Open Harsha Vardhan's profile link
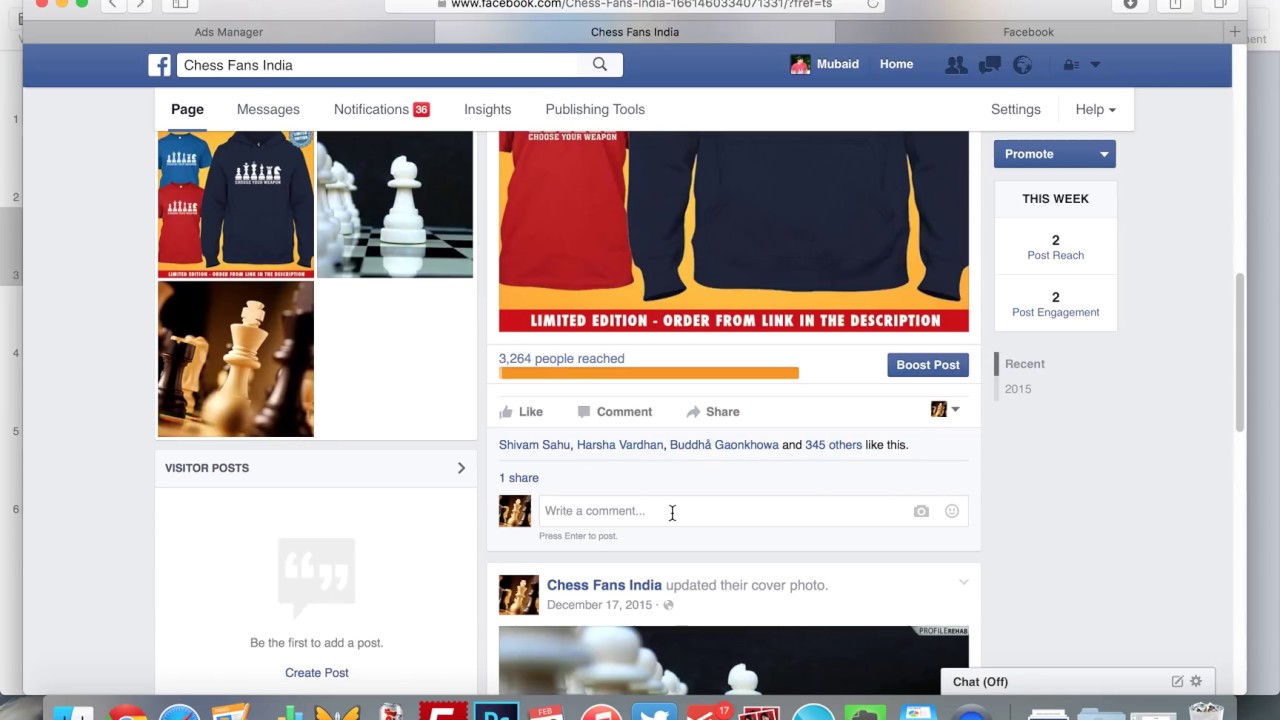This screenshot has height=720, width=1280. (x=620, y=445)
